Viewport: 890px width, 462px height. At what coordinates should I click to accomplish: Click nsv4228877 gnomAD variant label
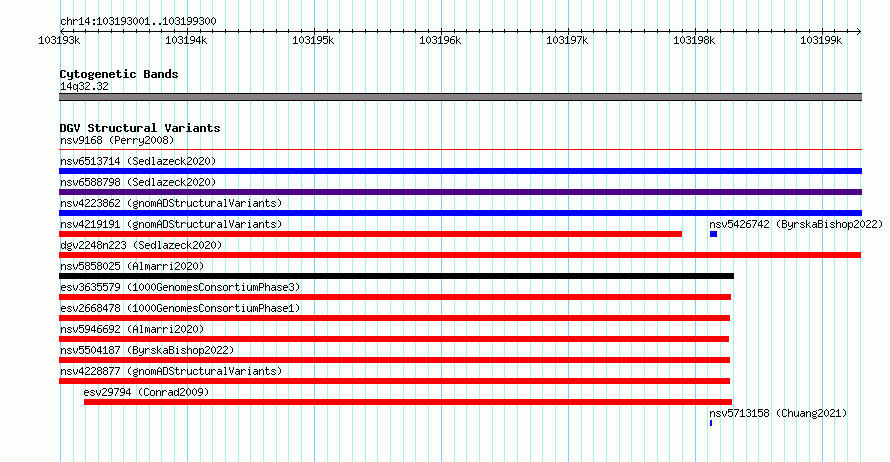pyautogui.click(x=171, y=371)
